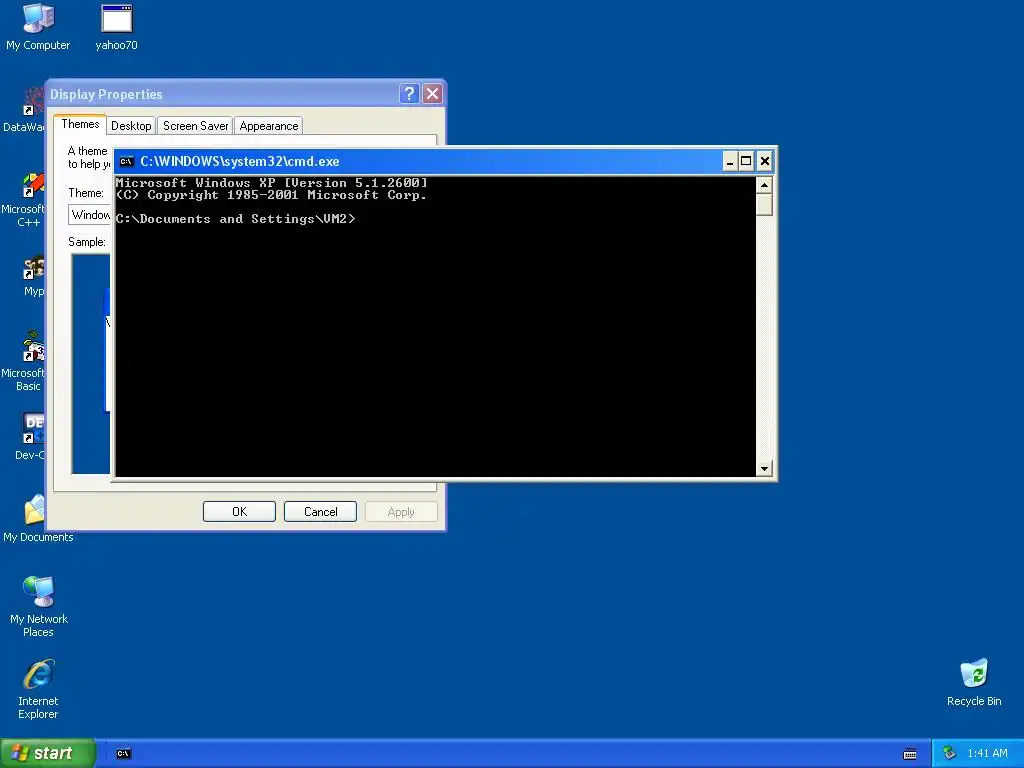Minimize the cmd.exe window
This screenshot has width=1024, height=768.
[729, 161]
